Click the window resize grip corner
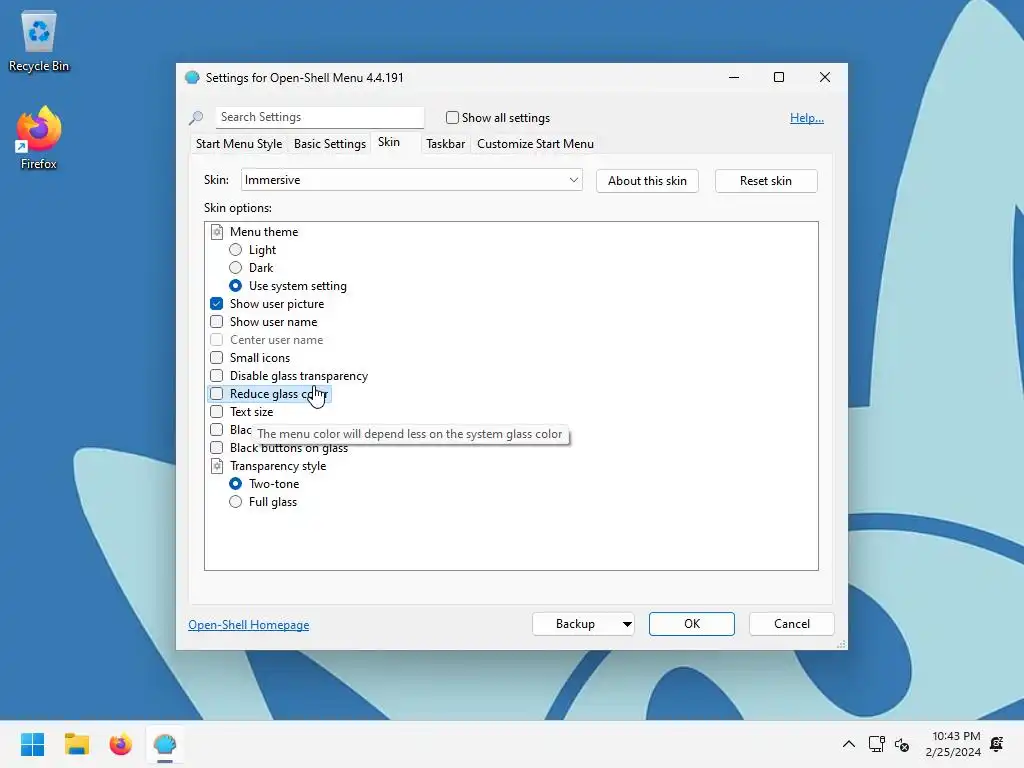The height and width of the screenshot is (768, 1024). click(x=841, y=644)
